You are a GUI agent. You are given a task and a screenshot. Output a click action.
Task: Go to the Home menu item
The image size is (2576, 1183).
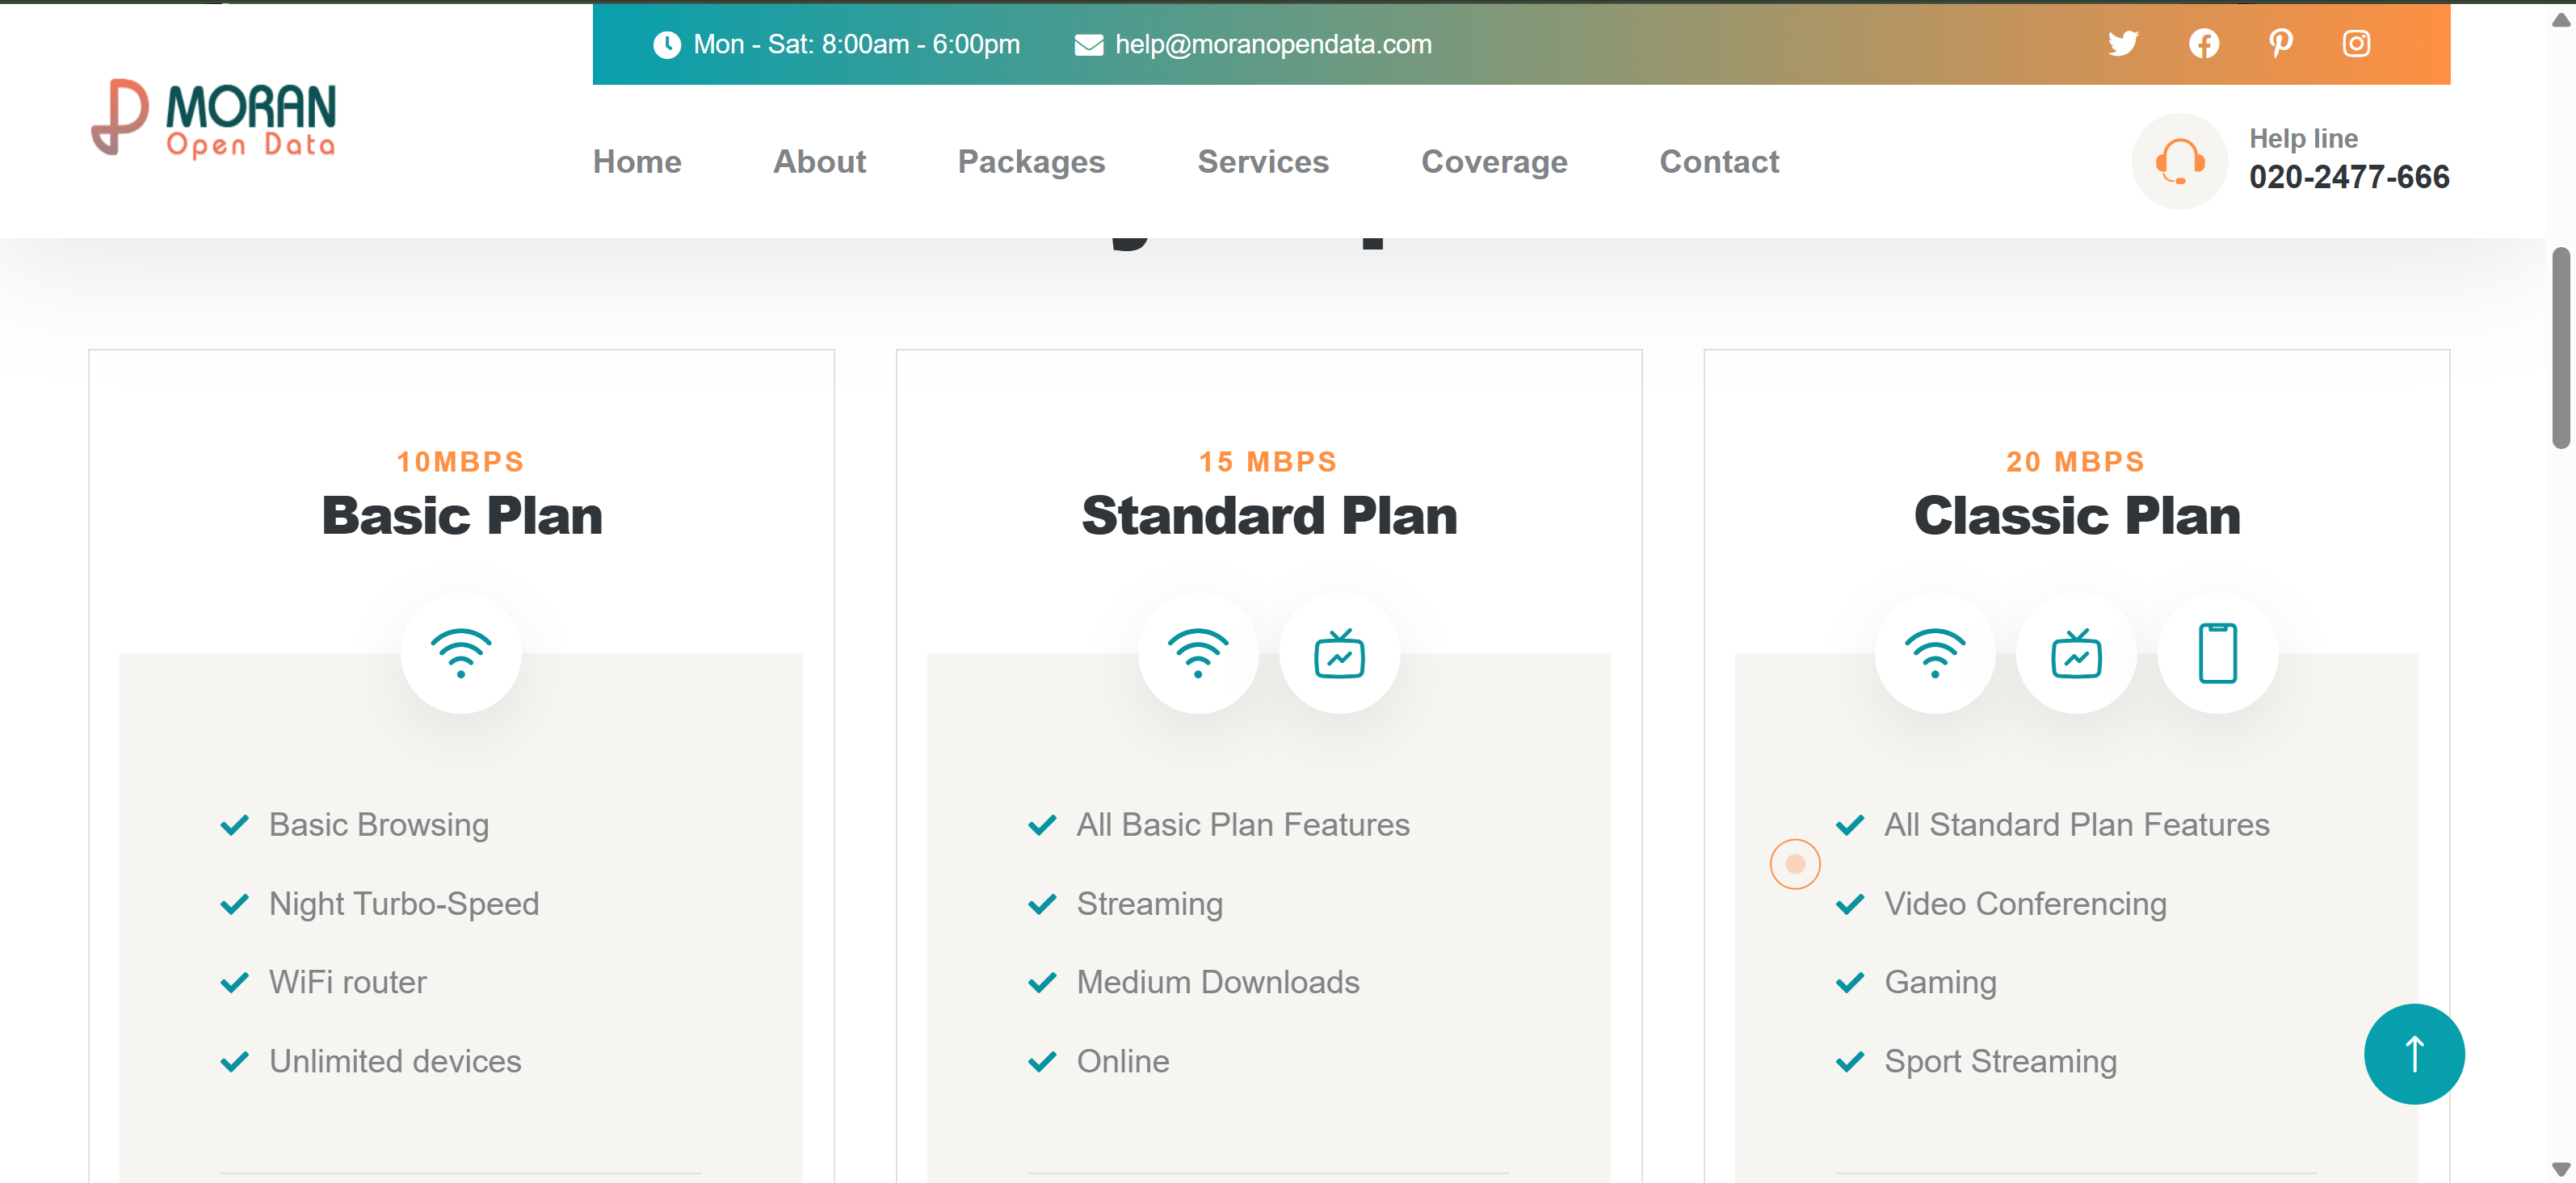[637, 162]
